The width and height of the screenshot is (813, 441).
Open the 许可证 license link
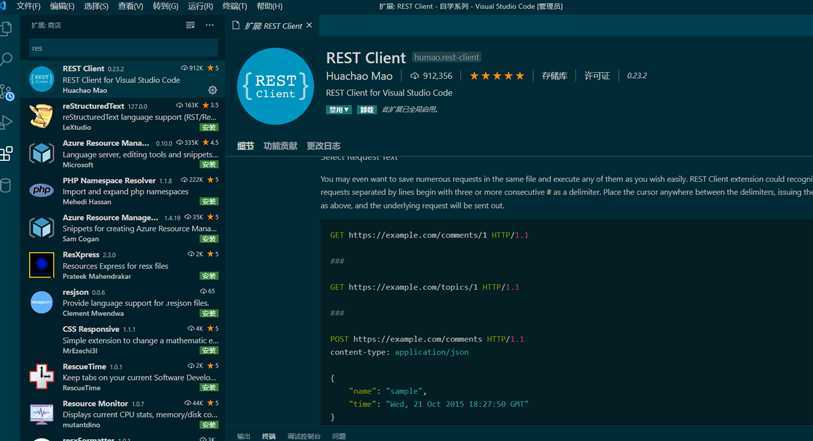point(597,76)
